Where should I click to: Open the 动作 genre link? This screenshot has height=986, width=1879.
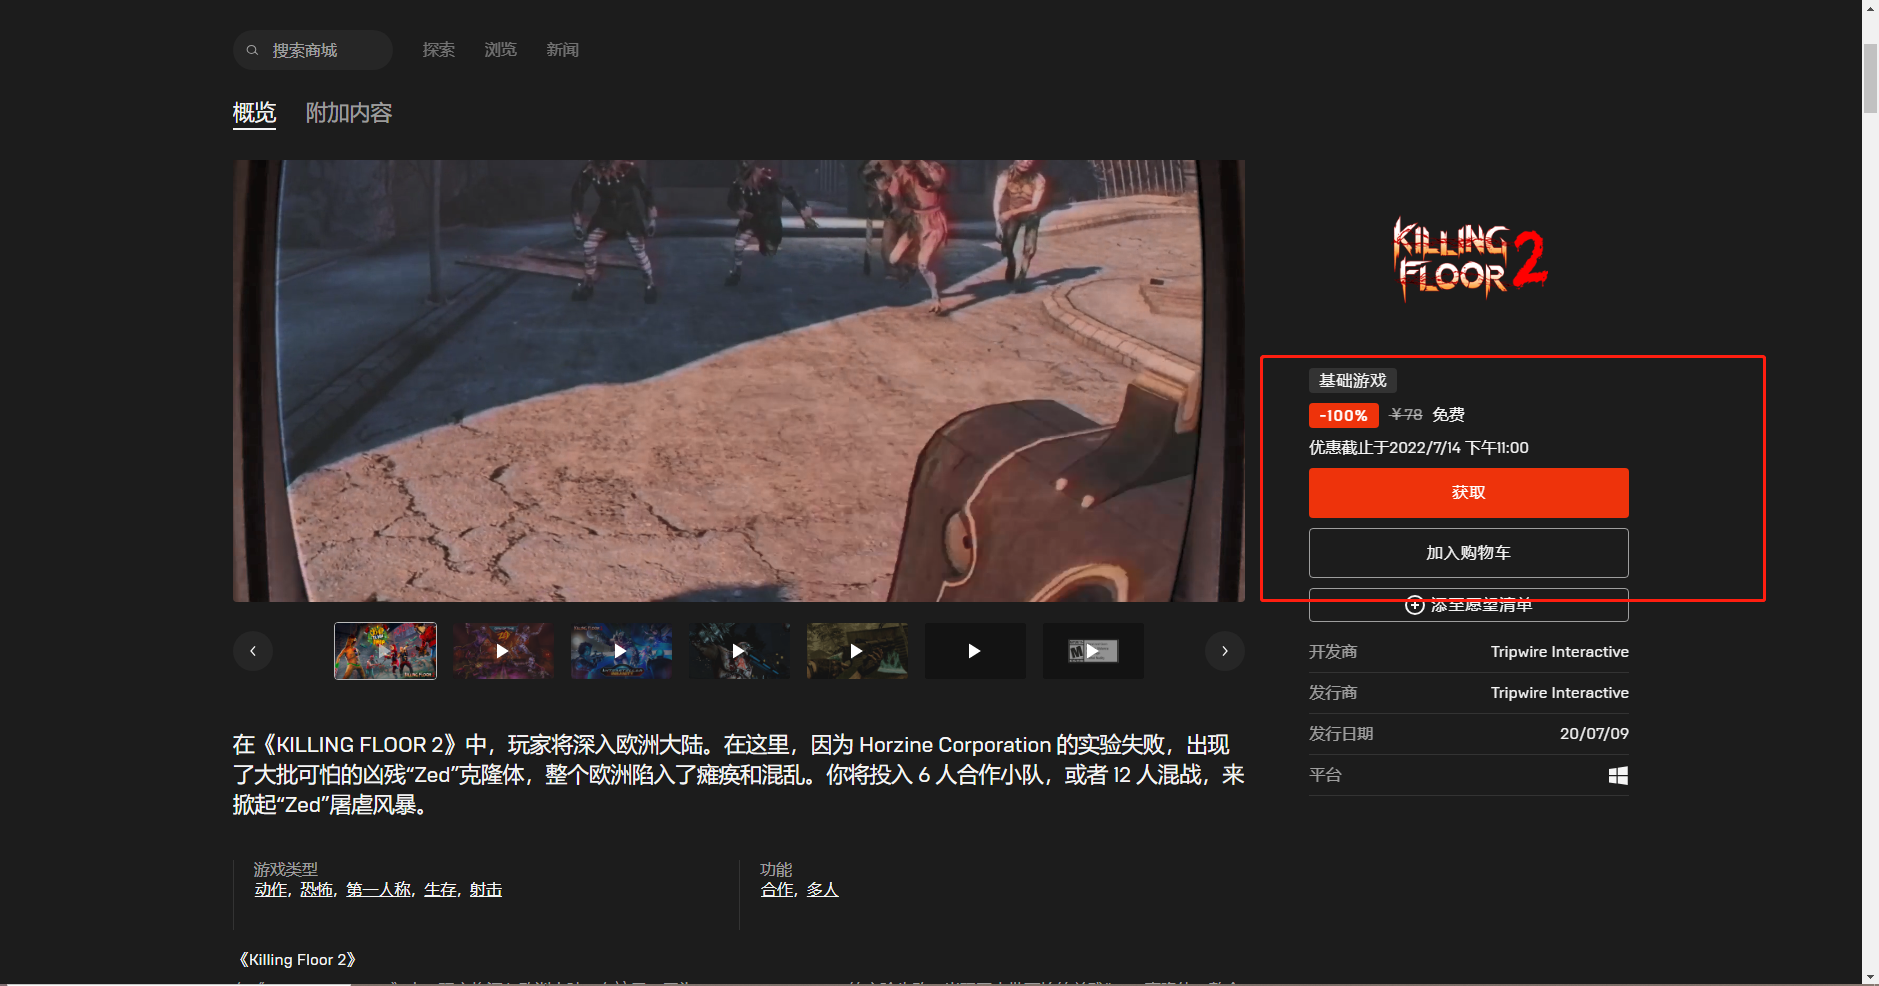[x=269, y=889]
